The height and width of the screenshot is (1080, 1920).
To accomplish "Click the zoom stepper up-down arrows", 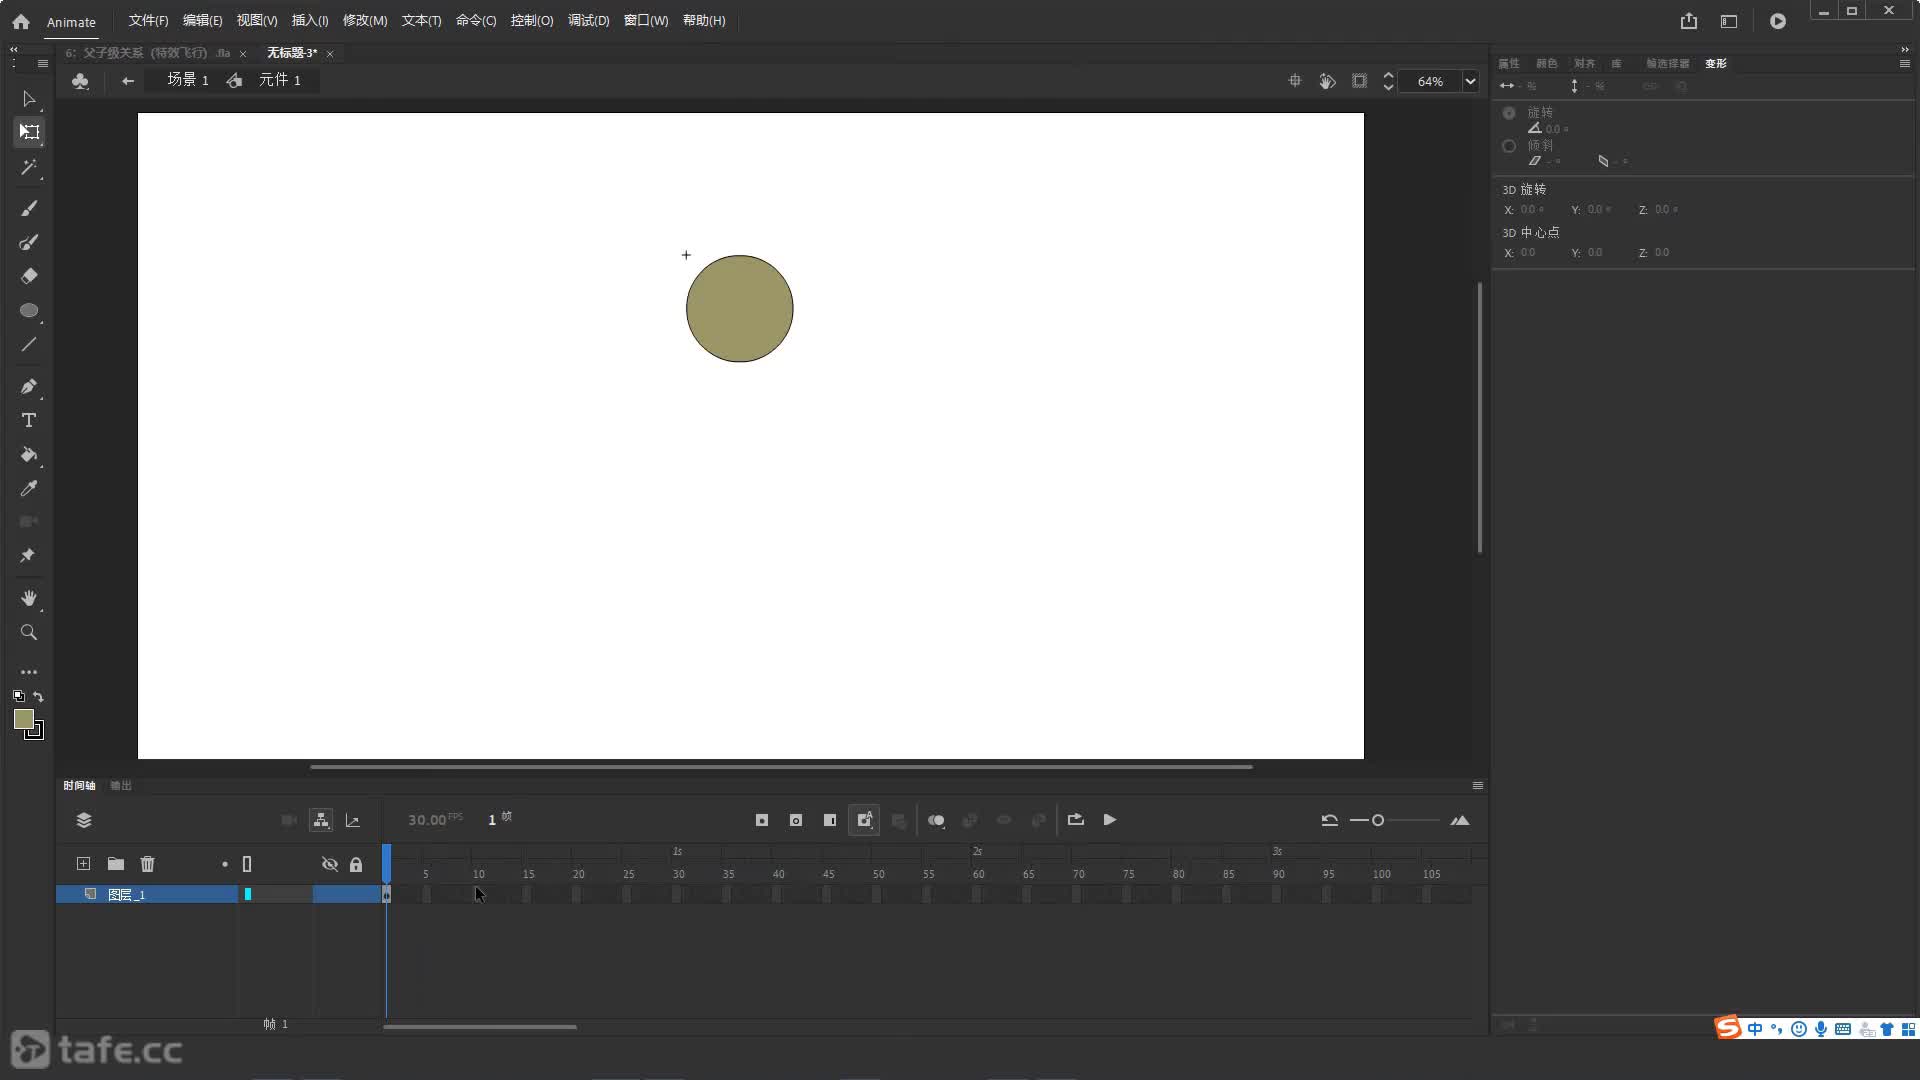I will (1388, 81).
